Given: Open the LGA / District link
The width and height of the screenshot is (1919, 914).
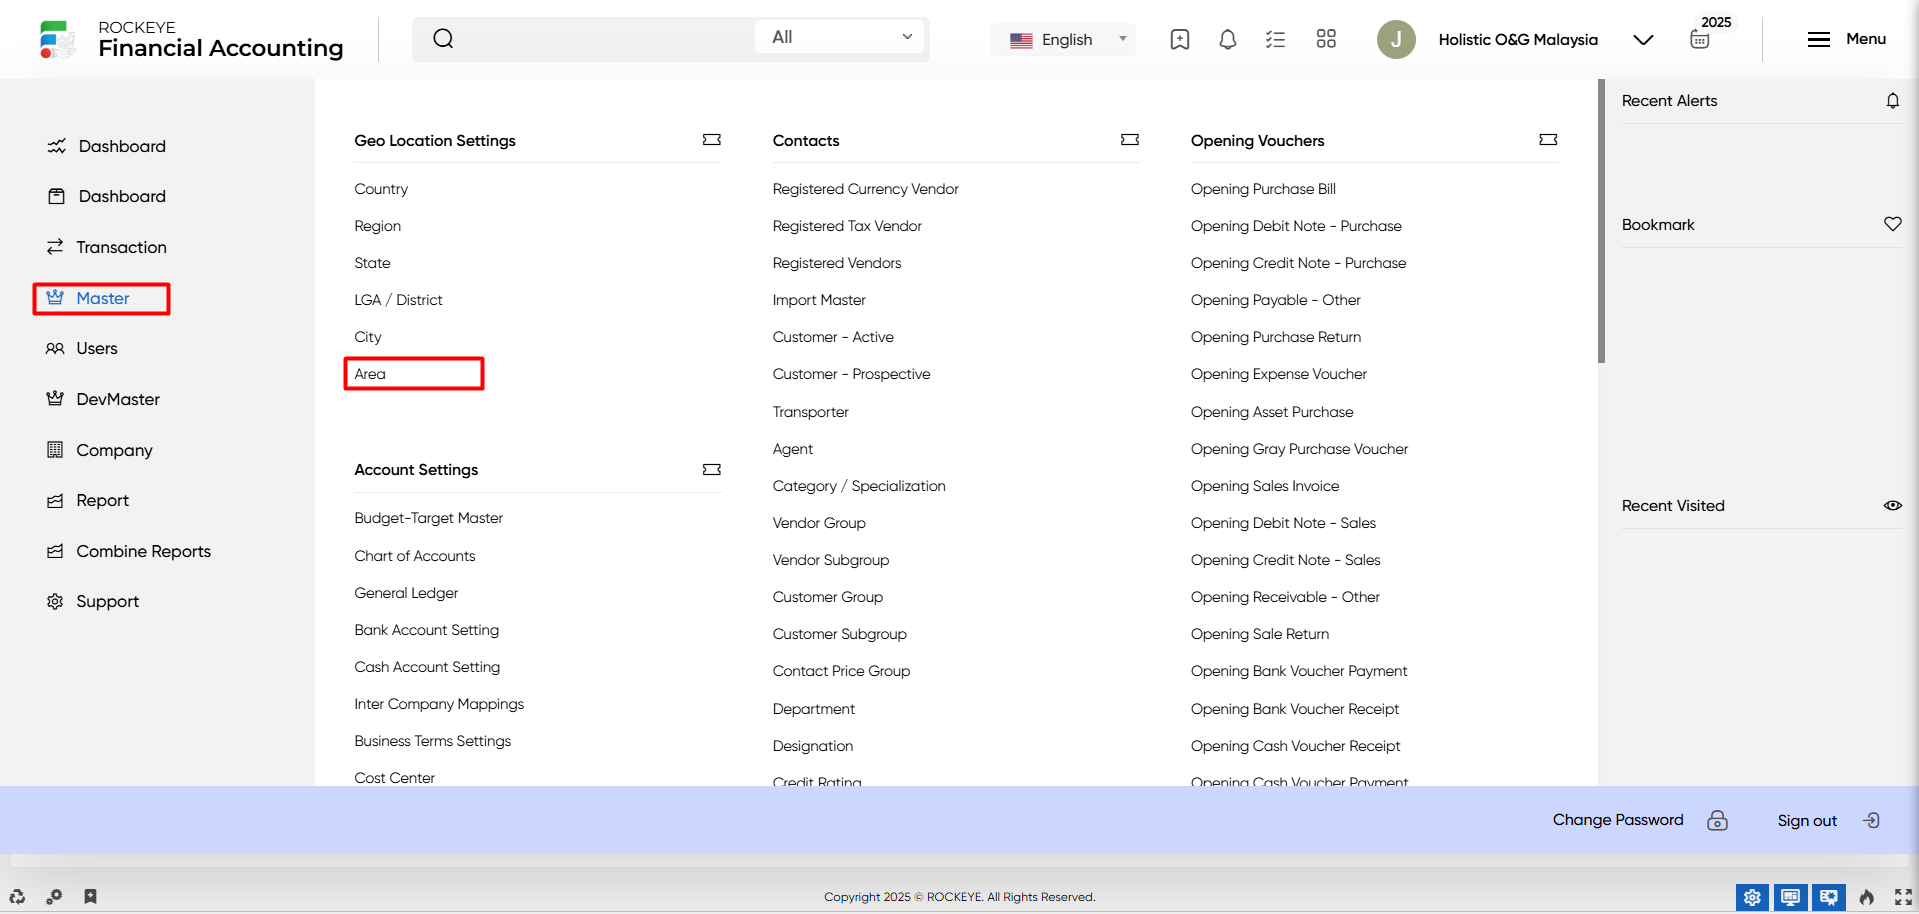Looking at the screenshot, I should pyautogui.click(x=398, y=300).
